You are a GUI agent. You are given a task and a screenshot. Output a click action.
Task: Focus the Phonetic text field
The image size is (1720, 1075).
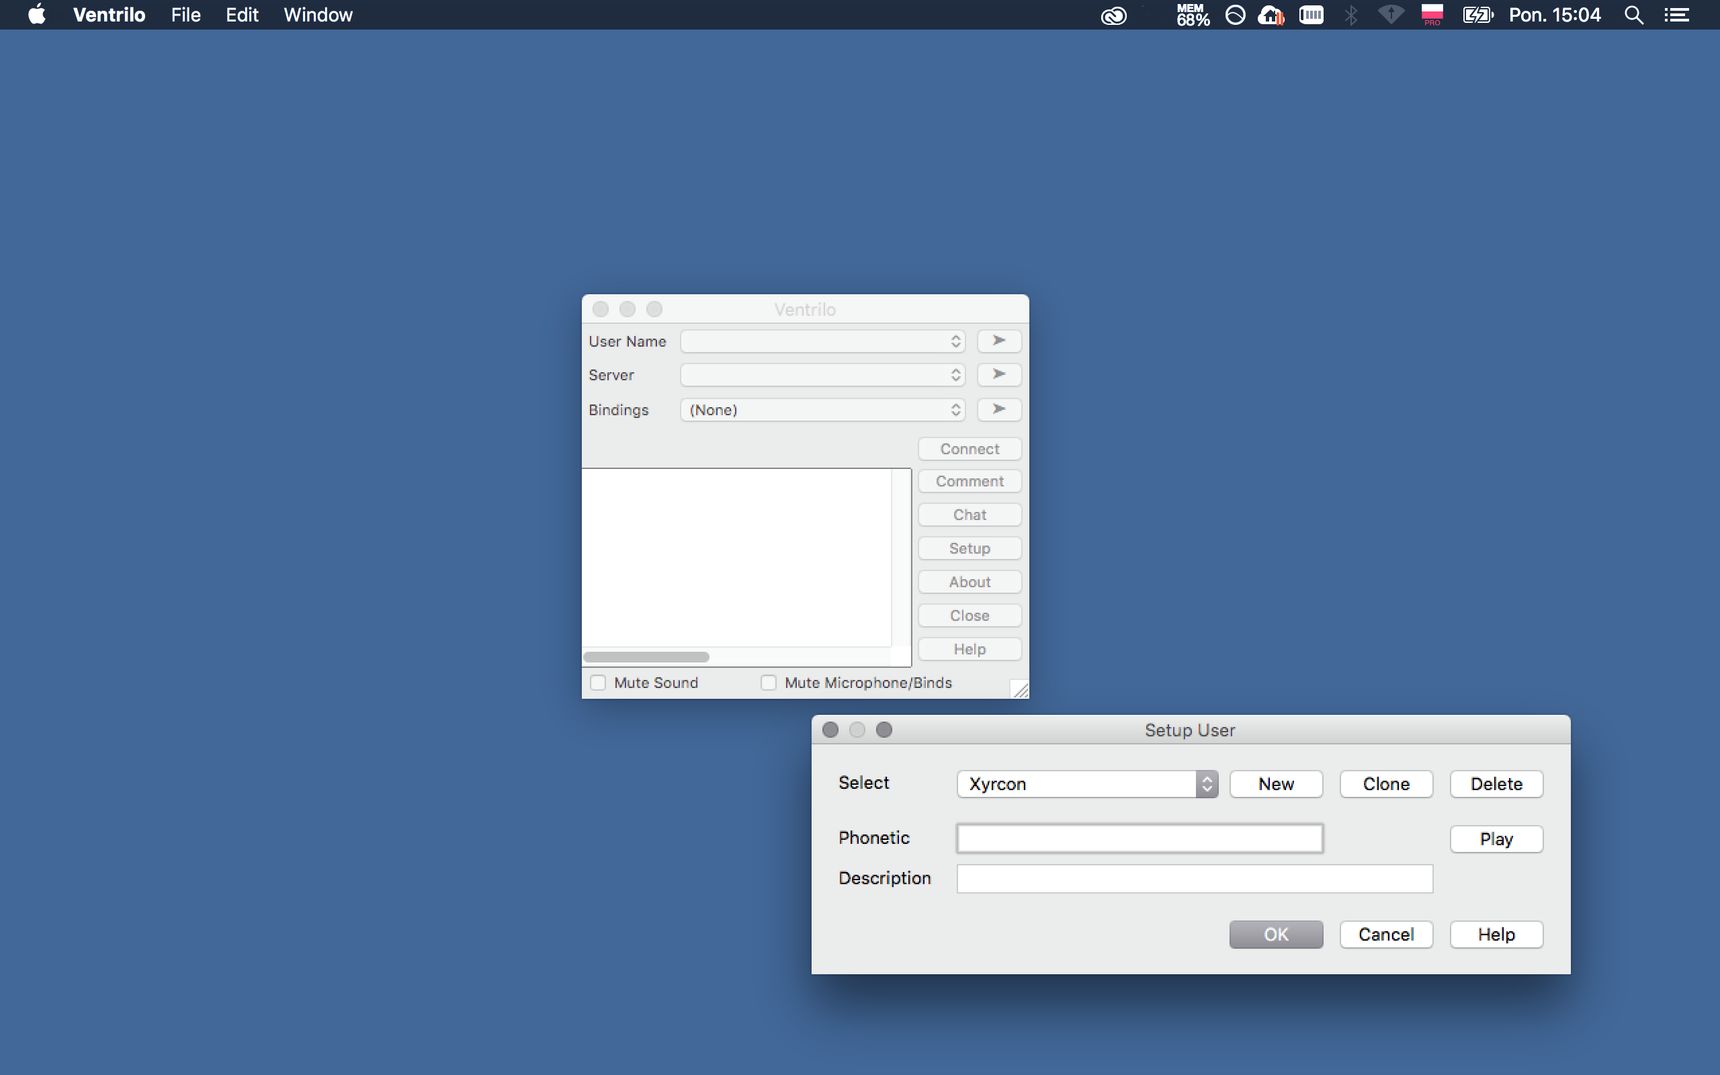click(1140, 838)
